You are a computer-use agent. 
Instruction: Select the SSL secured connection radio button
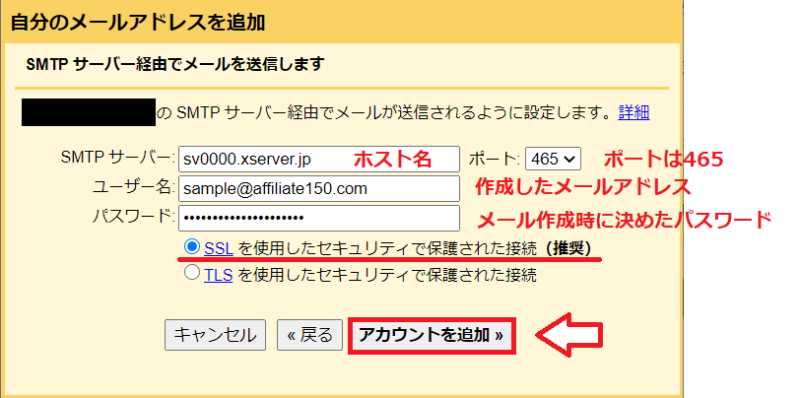coord(192,247)
